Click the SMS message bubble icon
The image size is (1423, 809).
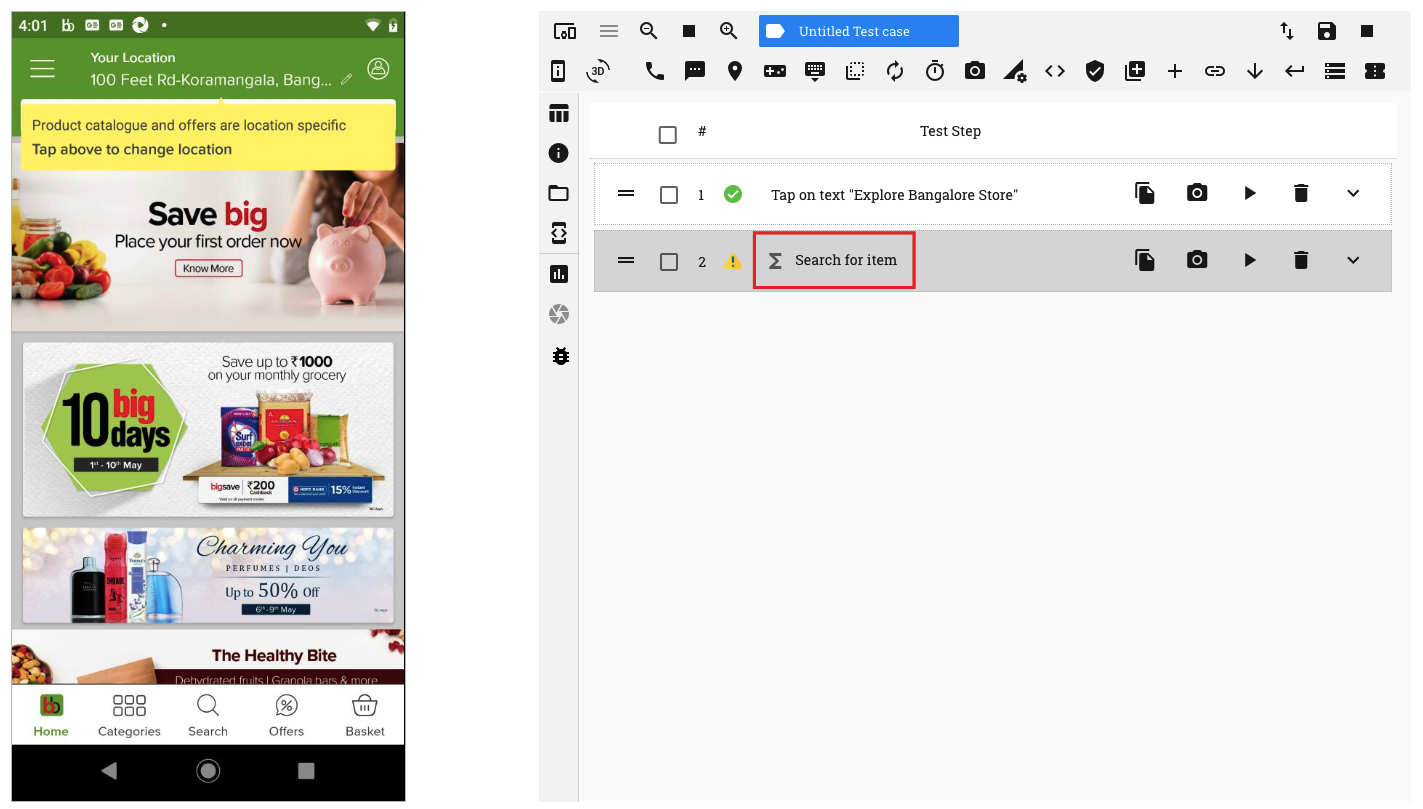695,71
